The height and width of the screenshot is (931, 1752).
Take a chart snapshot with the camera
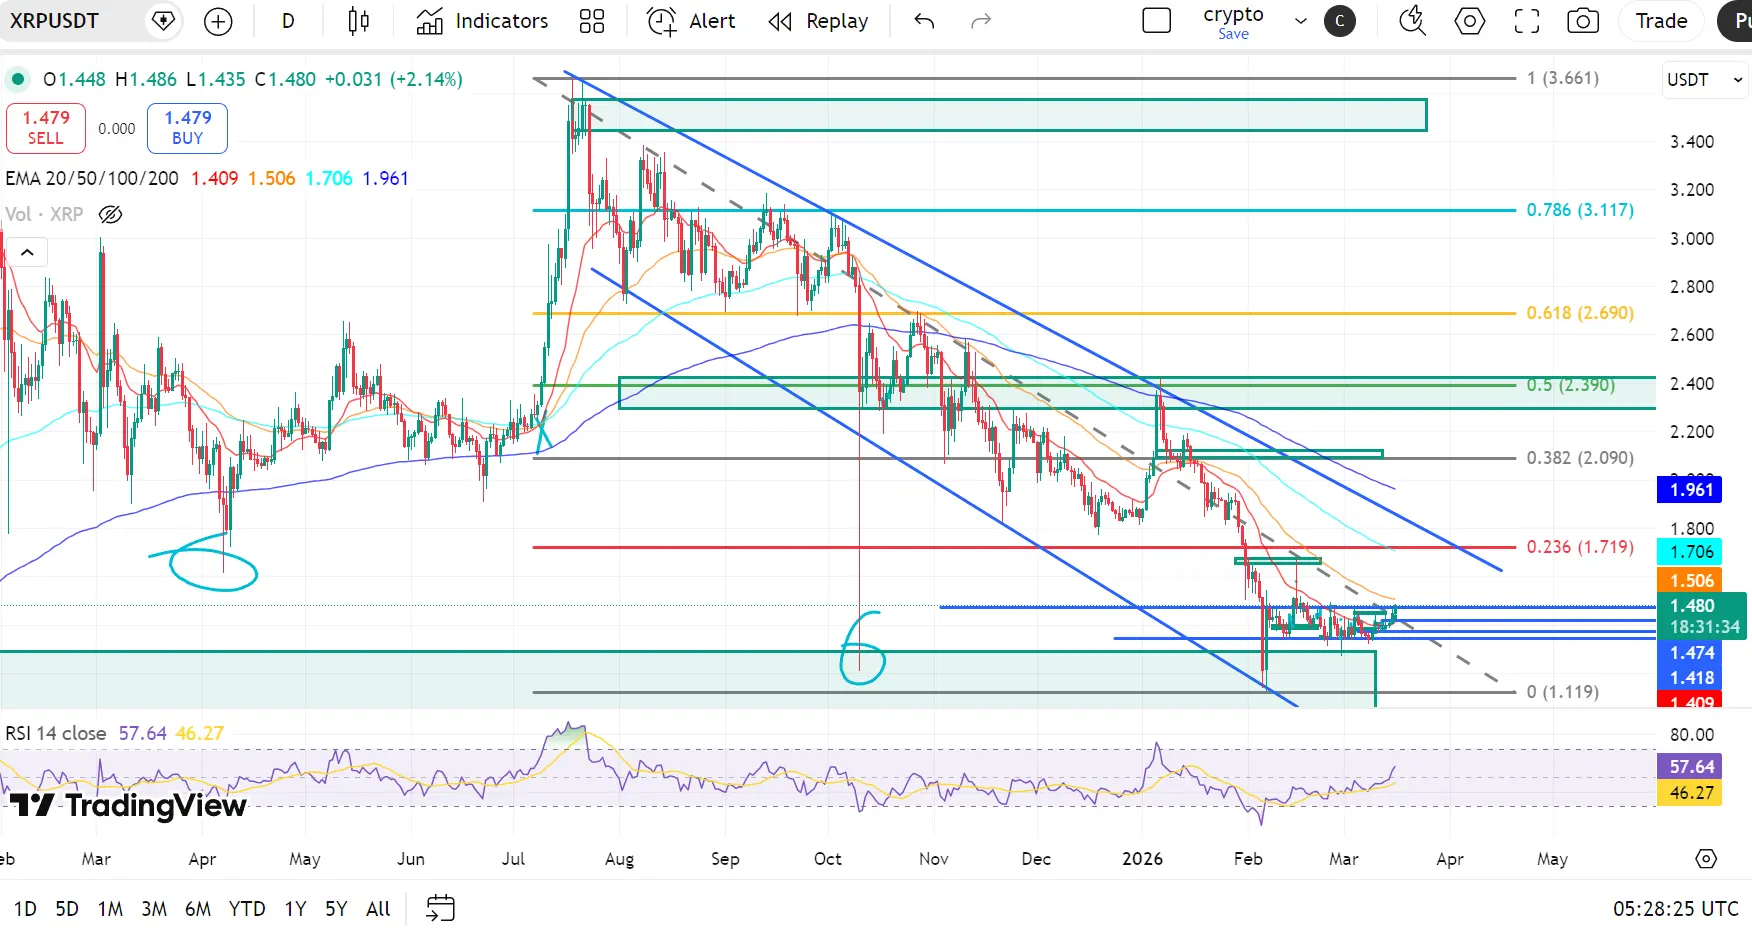tap(1583, 21)
